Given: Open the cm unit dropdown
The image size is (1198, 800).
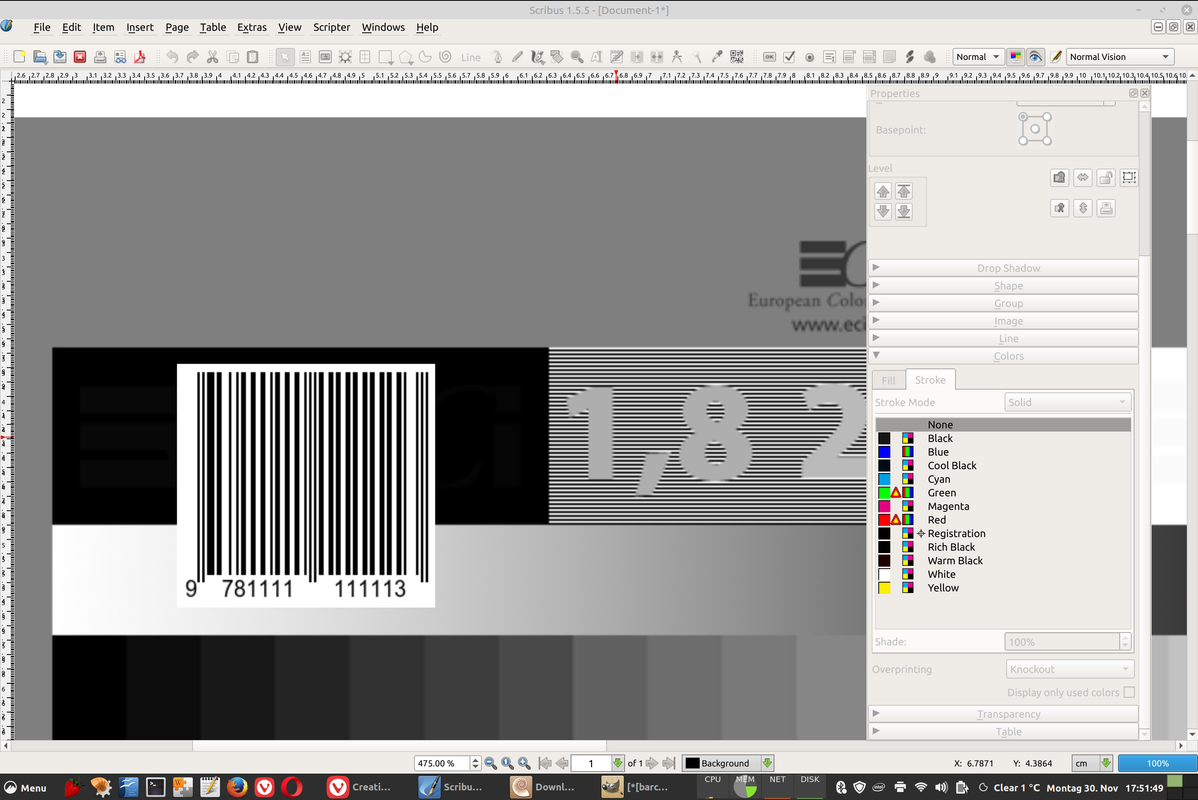Looking at the screenshot, I should click(1093, 763).
